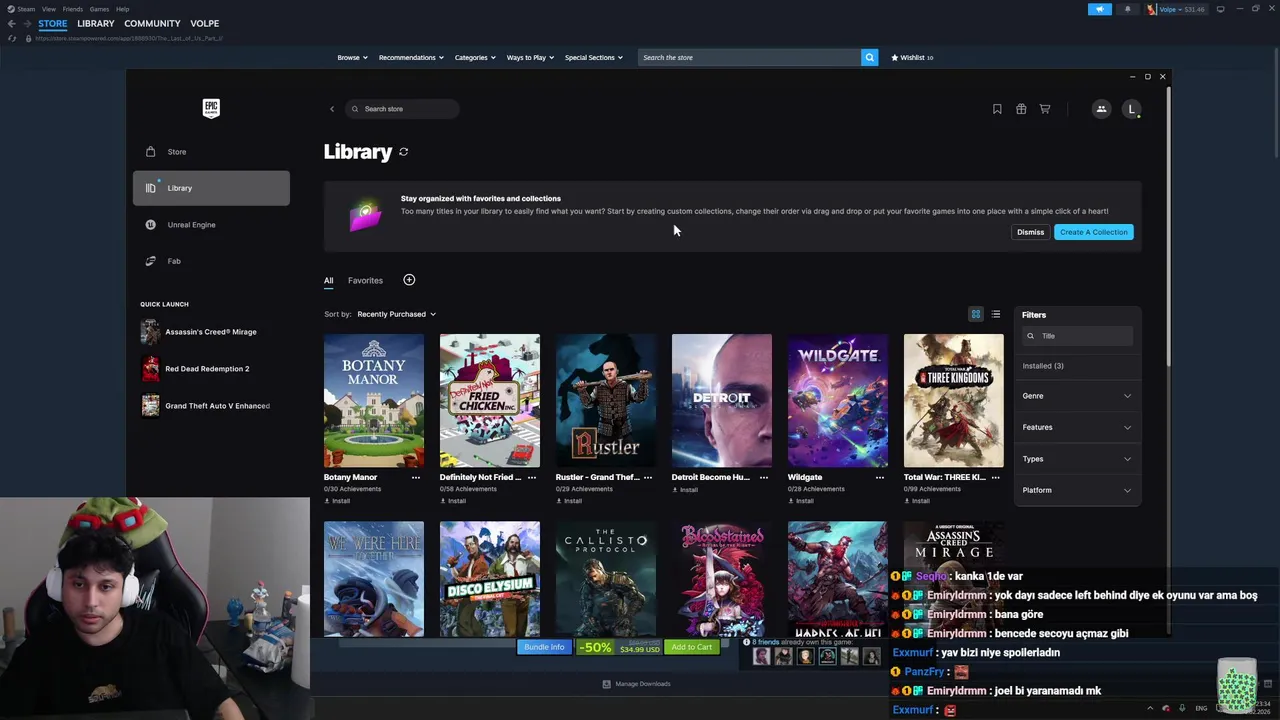Open the friends icon in Epic header
The width and height of the screenshot is (1280, 720).
coord(1101,109)
